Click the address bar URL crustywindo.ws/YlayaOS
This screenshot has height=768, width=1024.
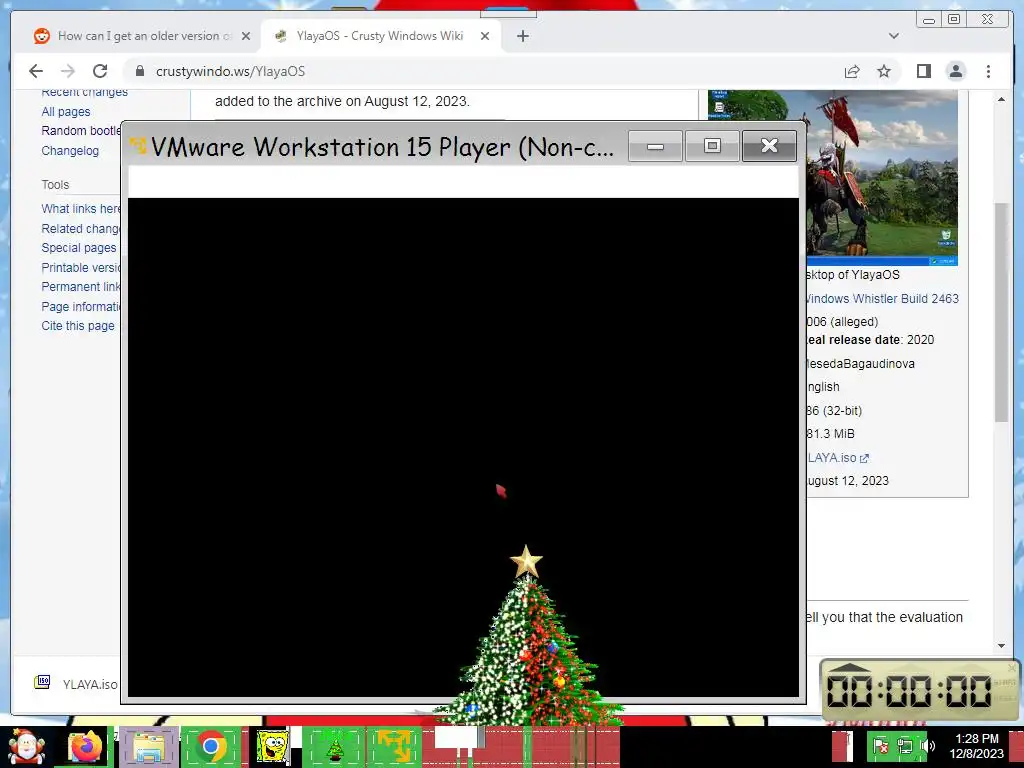tap(231, 71)
